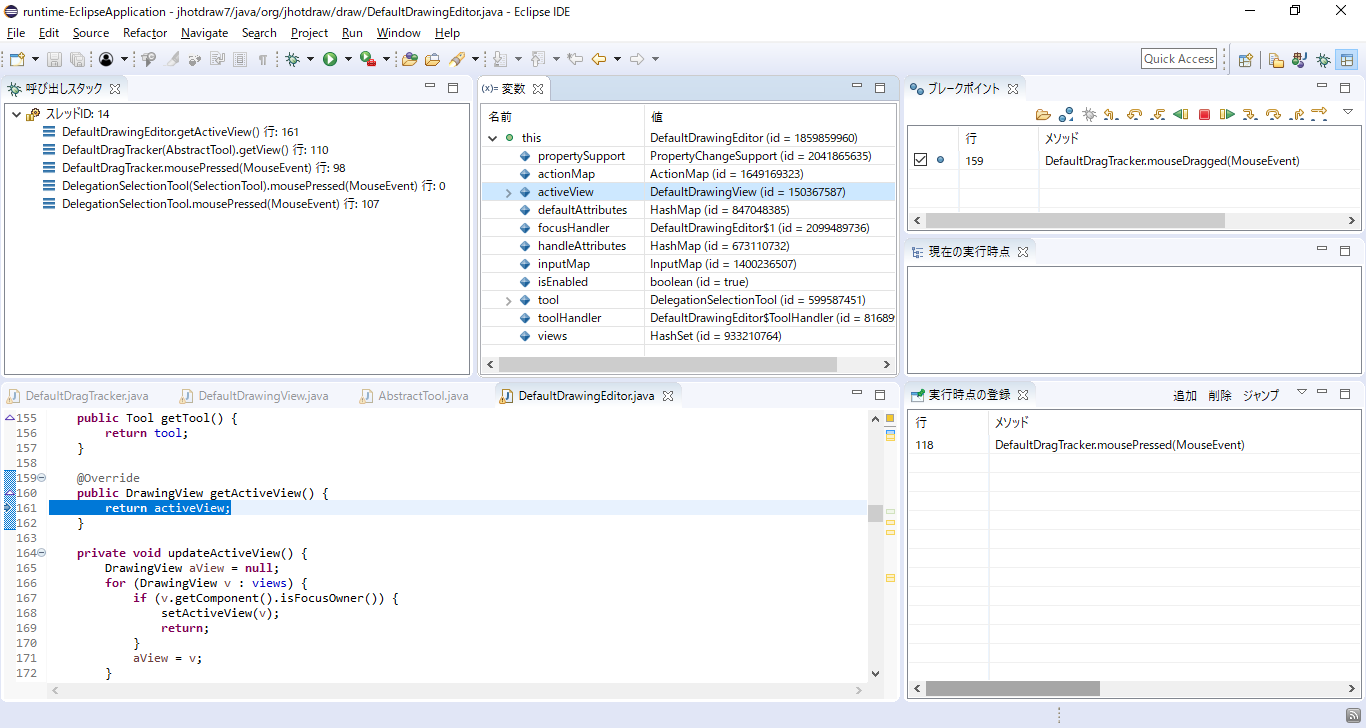The width and height of the screenshot is (1366, 728).
Task: Open the Back history dropdown arrow
Action: [x=617, y=59]
